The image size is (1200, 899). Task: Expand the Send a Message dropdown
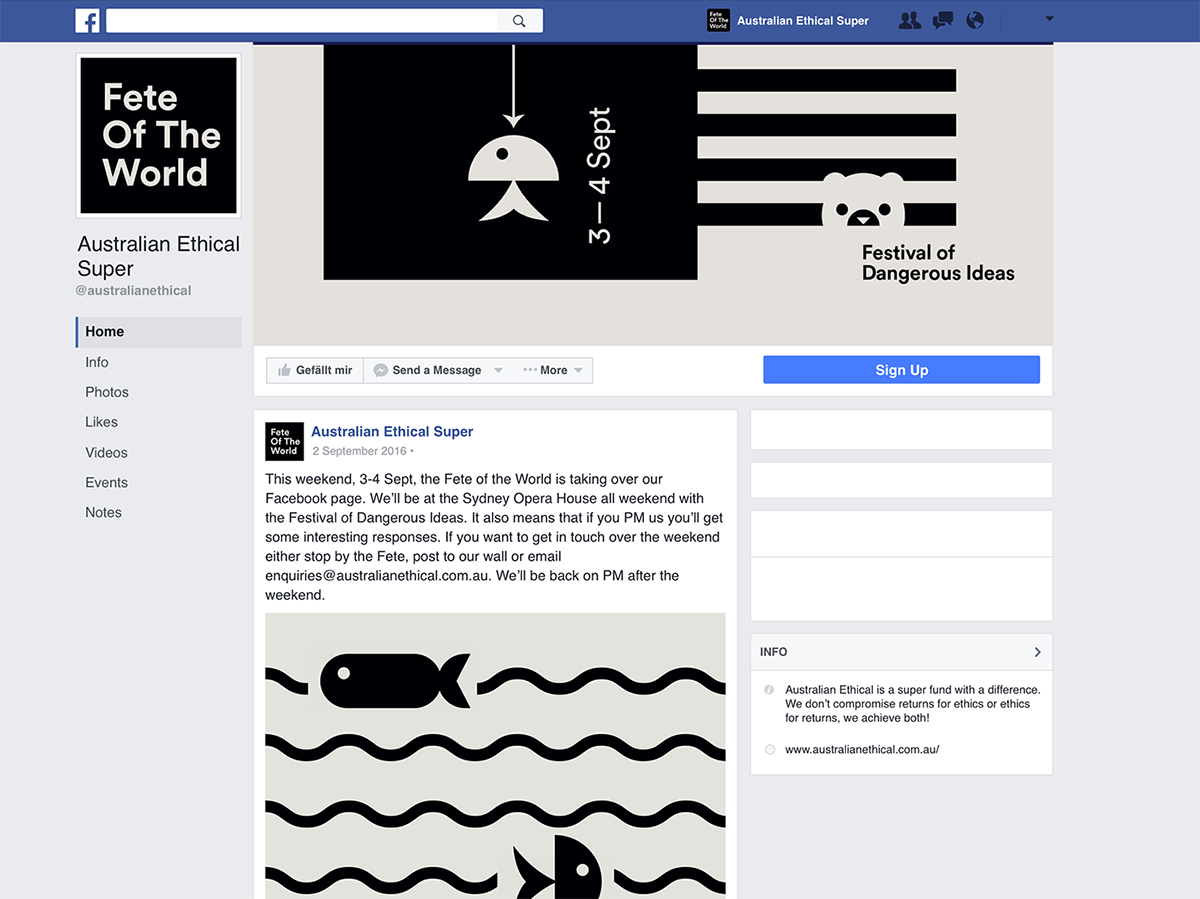pos(498,371)
